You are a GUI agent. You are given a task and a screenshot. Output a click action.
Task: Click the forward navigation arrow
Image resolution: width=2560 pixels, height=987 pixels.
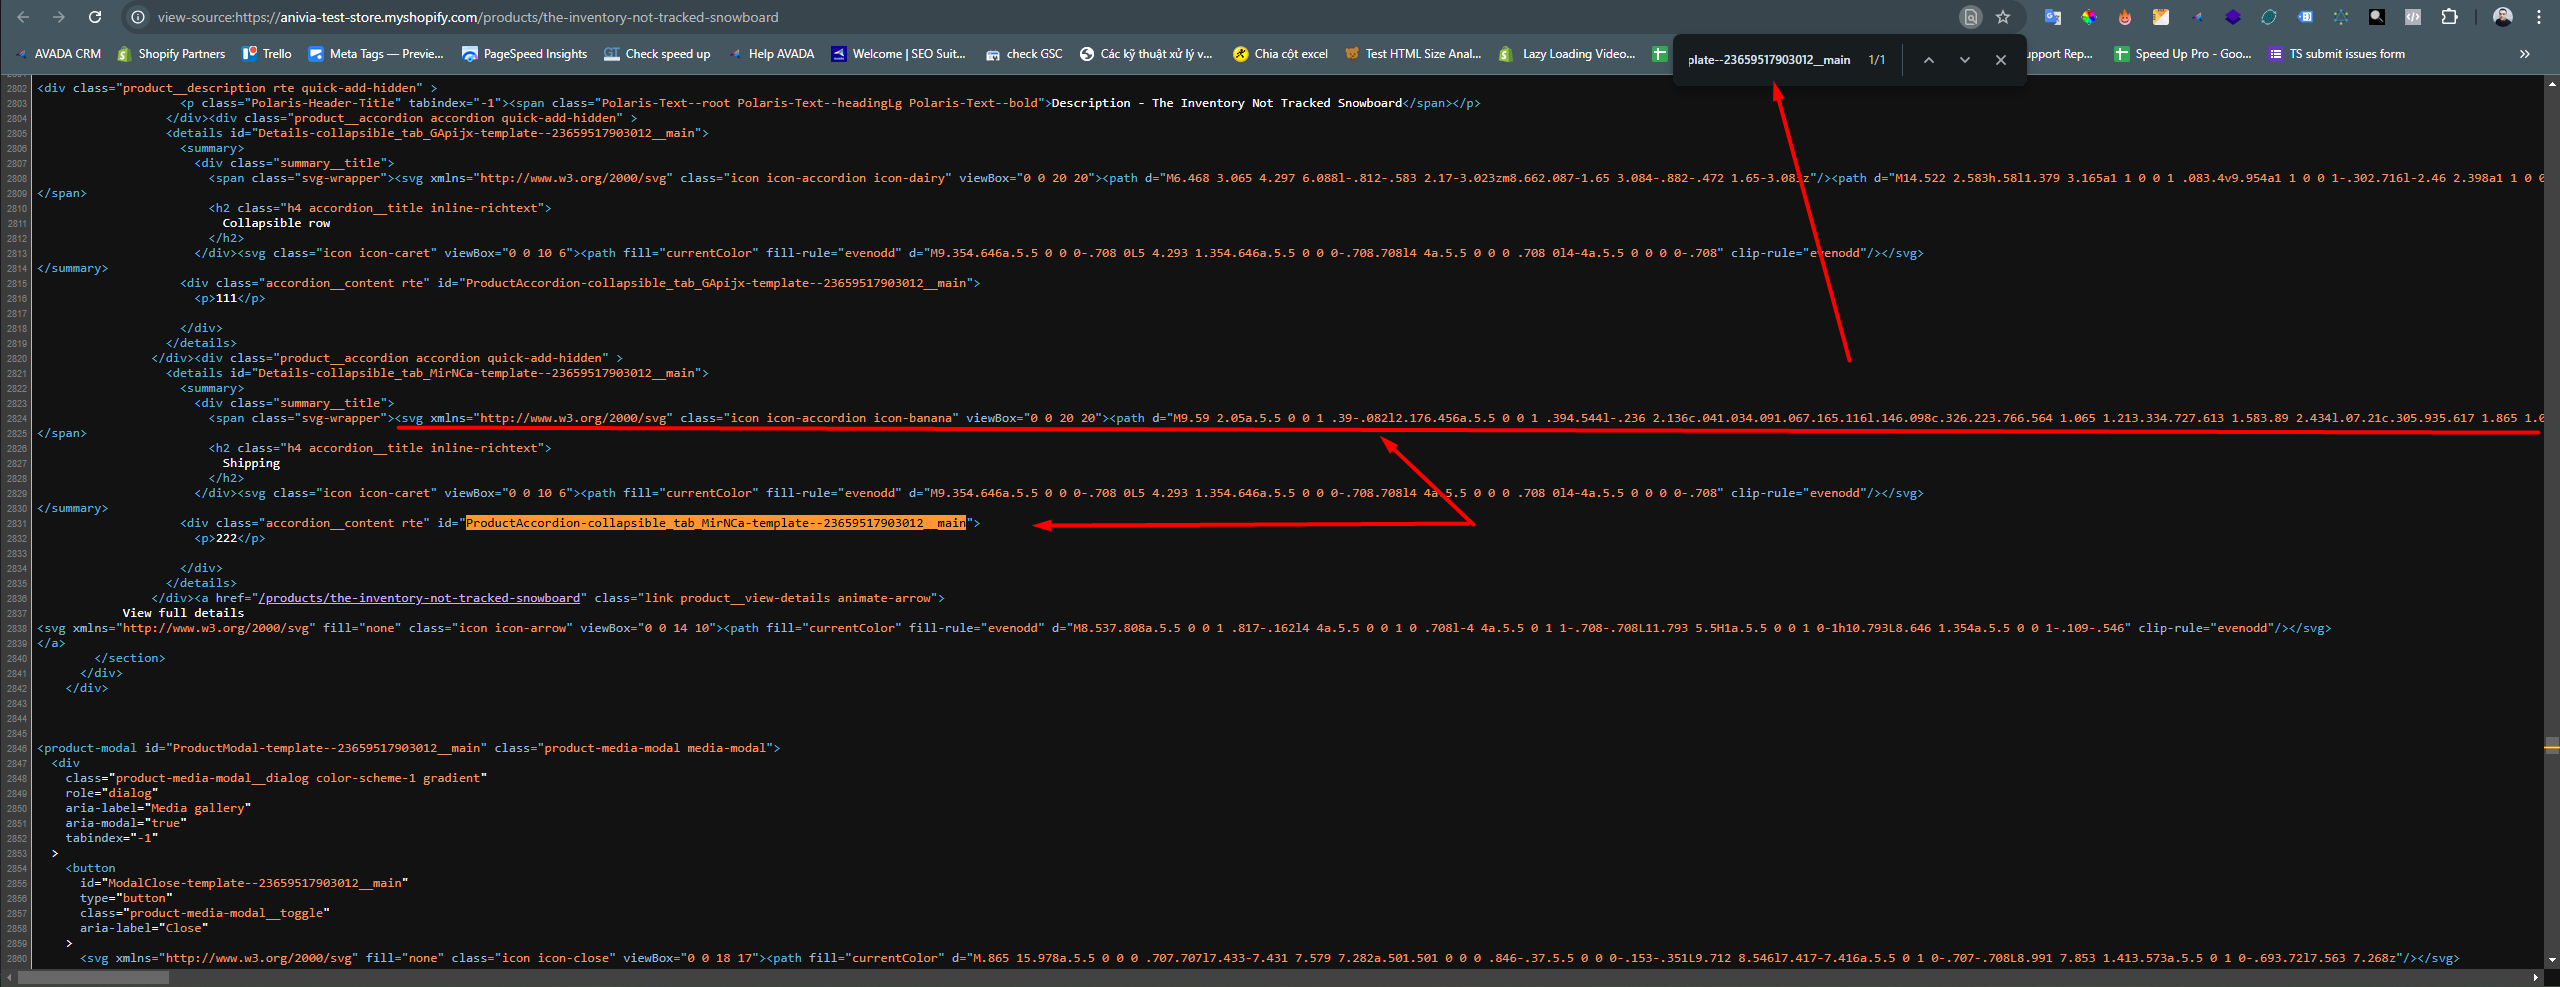click(x=59, y=17)
